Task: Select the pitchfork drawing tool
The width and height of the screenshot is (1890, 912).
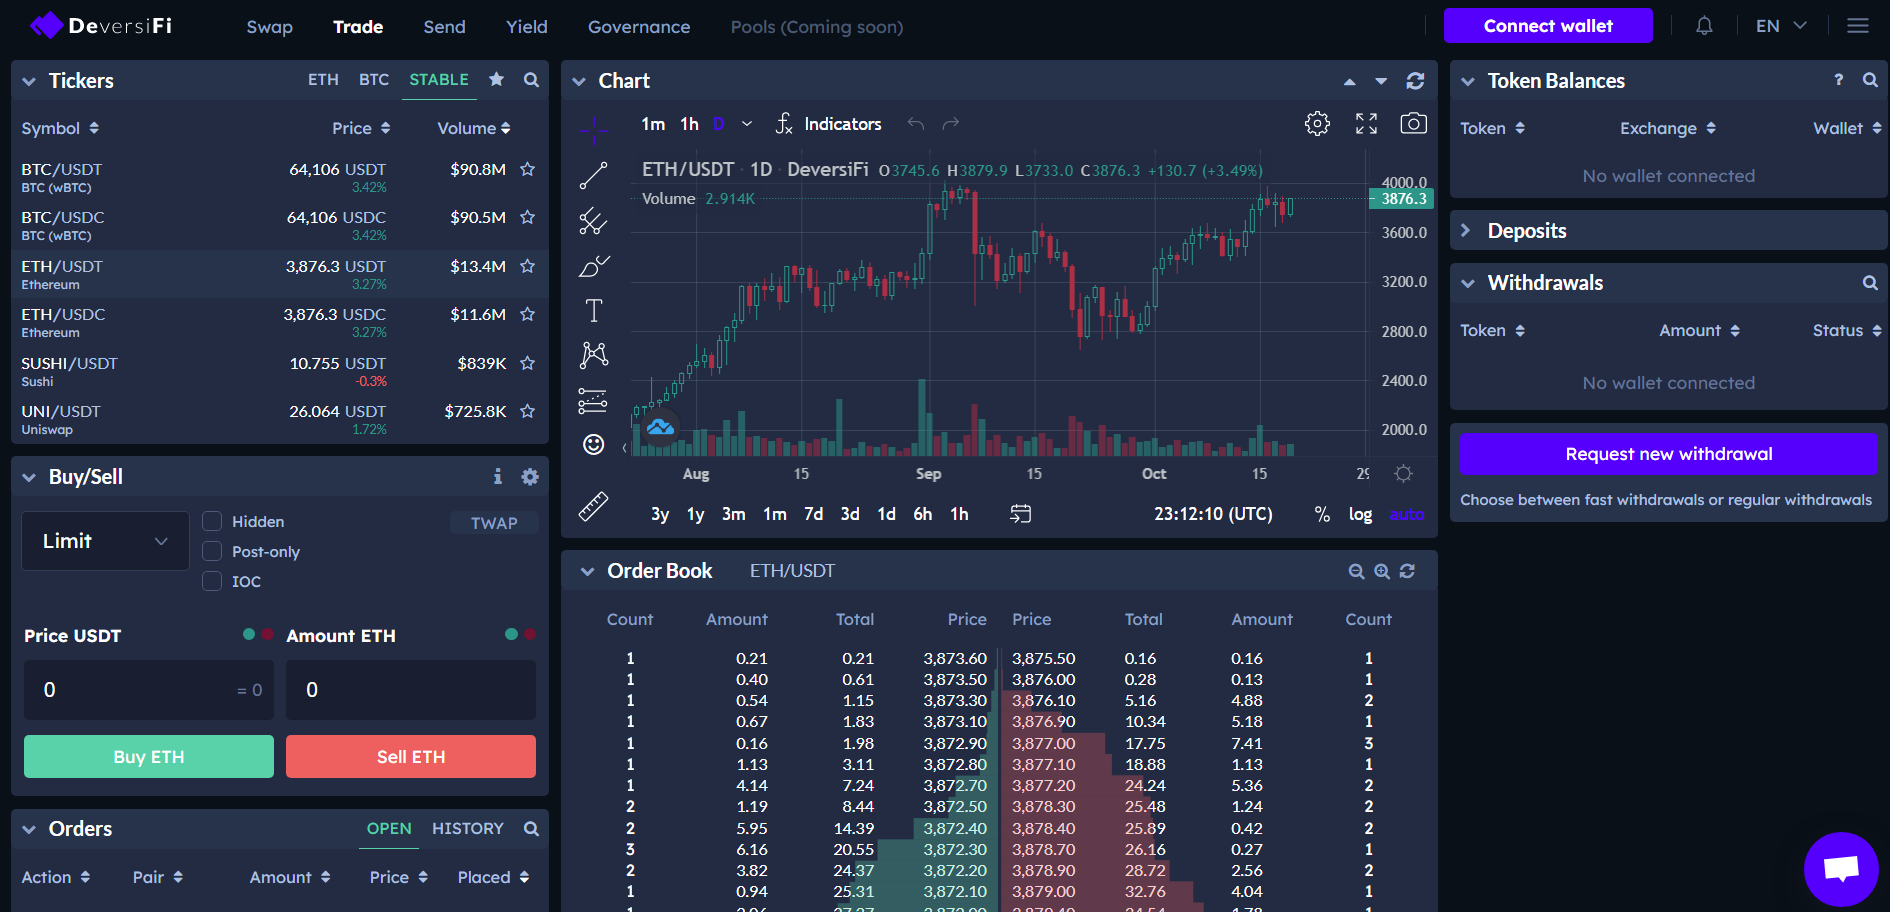Action: coord(593,221)
